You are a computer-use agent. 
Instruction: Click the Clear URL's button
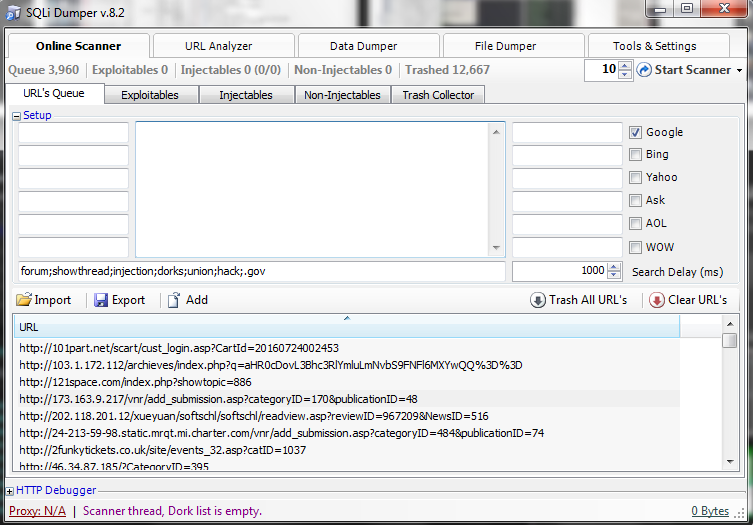coord(688,300)
